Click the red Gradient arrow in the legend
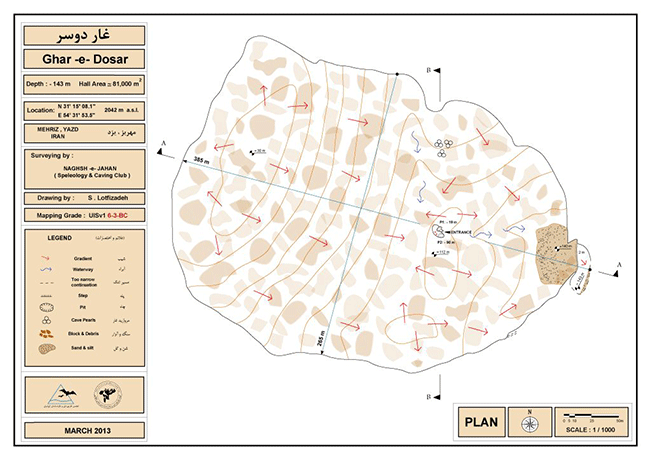This screenshot has height=459, width=650. [45, 258]
